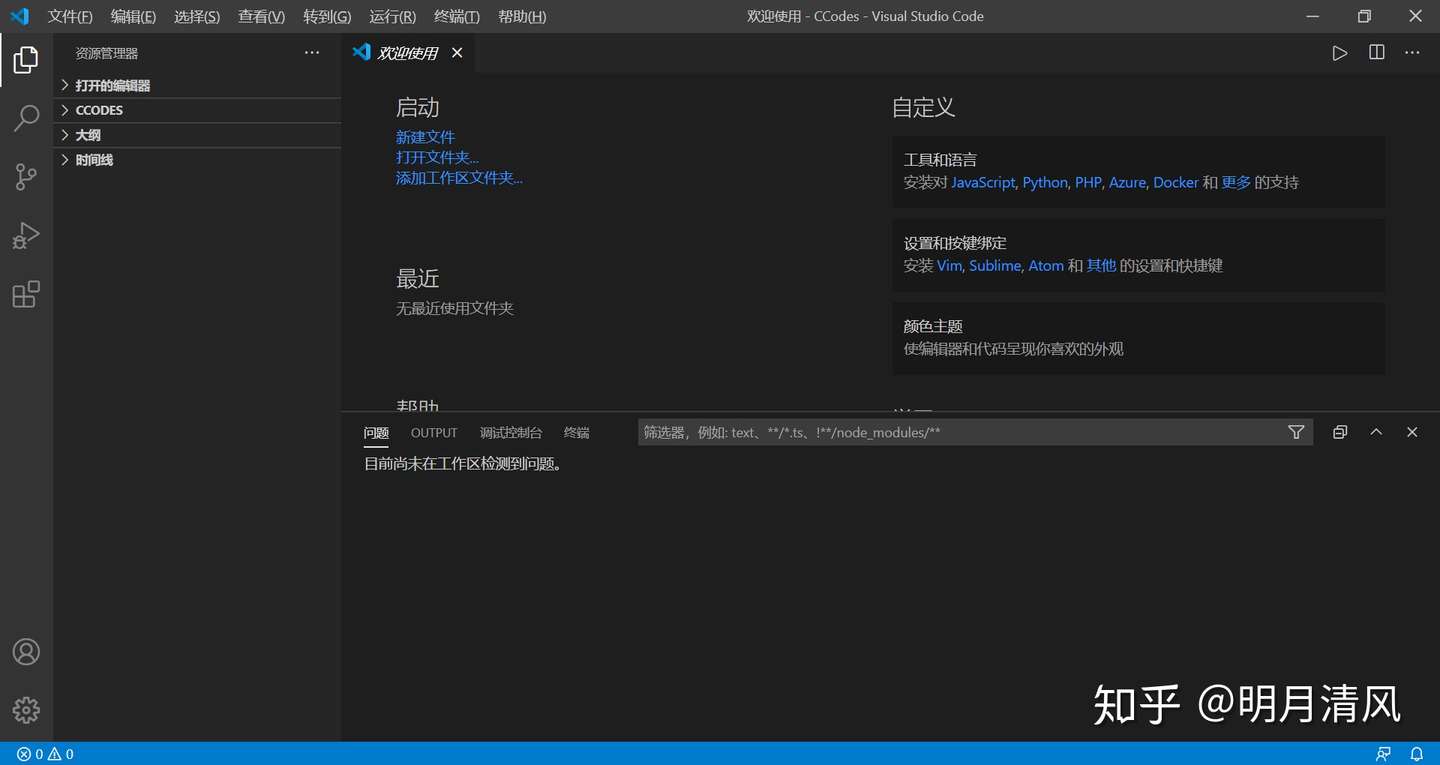1440x765 pixels.
Task: Collapse all problems in panel
Action: coord(1340,432)
